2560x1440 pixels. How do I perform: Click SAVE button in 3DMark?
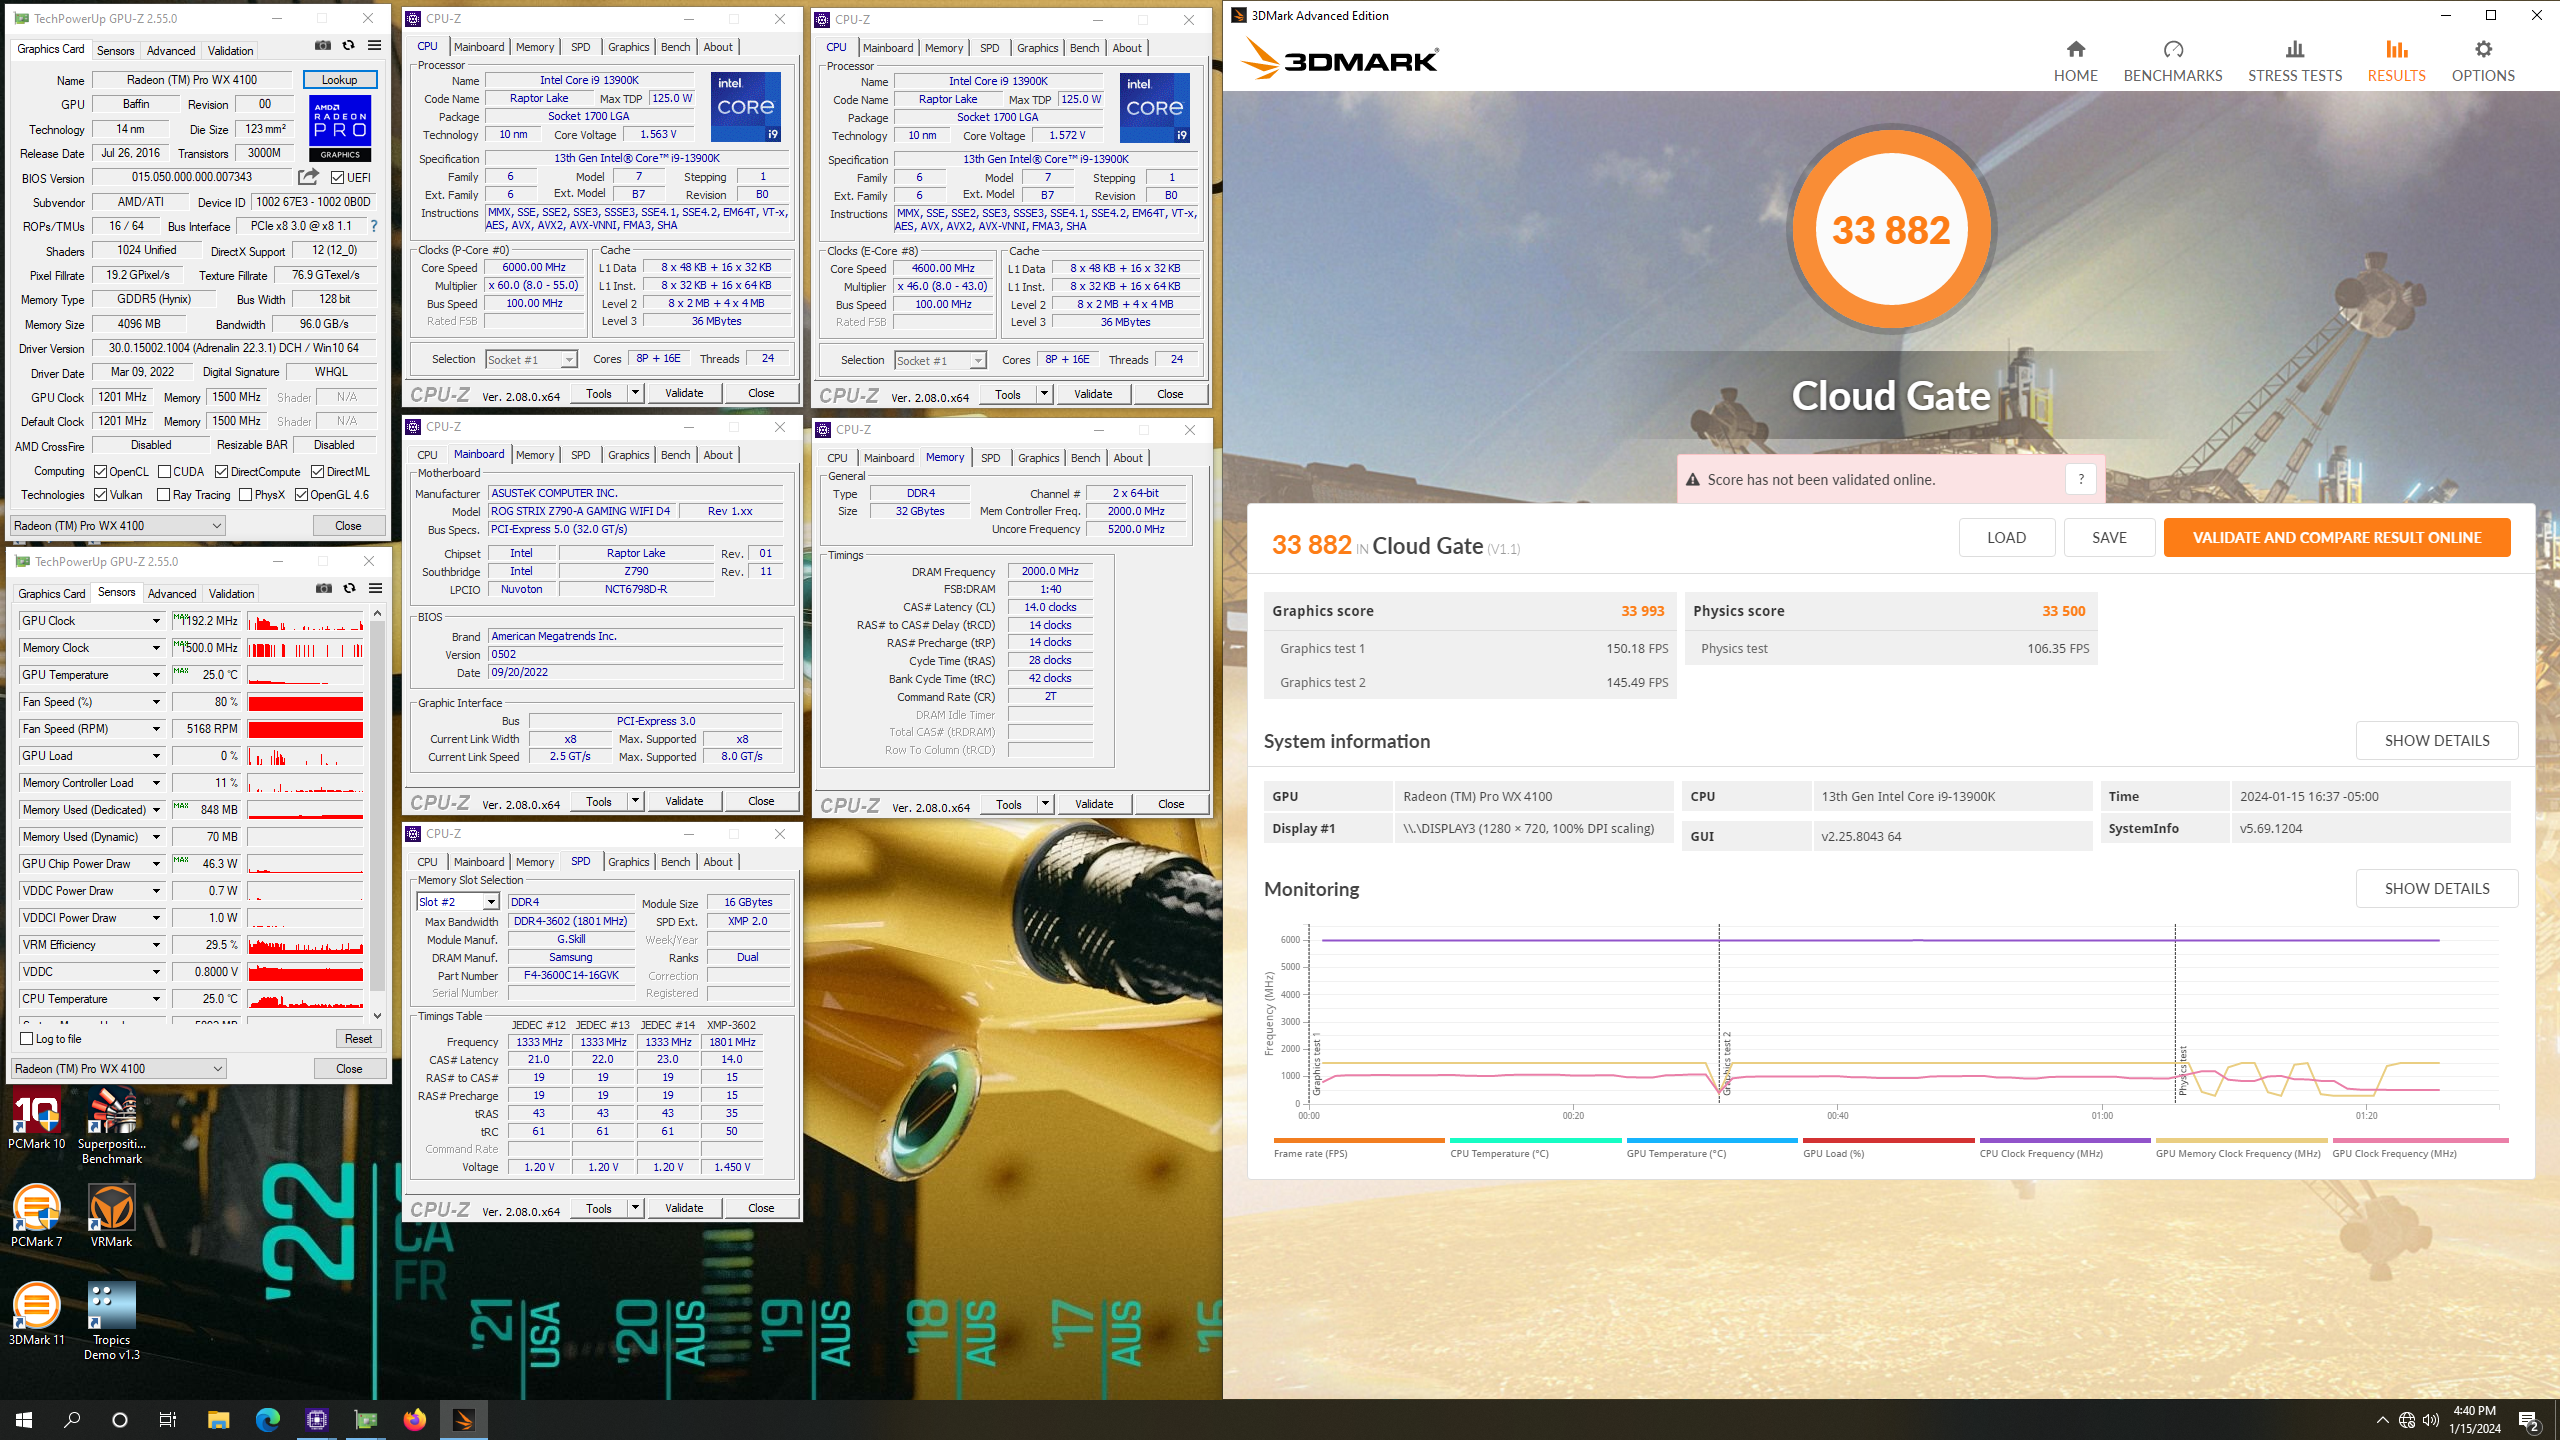[2109, 537]
